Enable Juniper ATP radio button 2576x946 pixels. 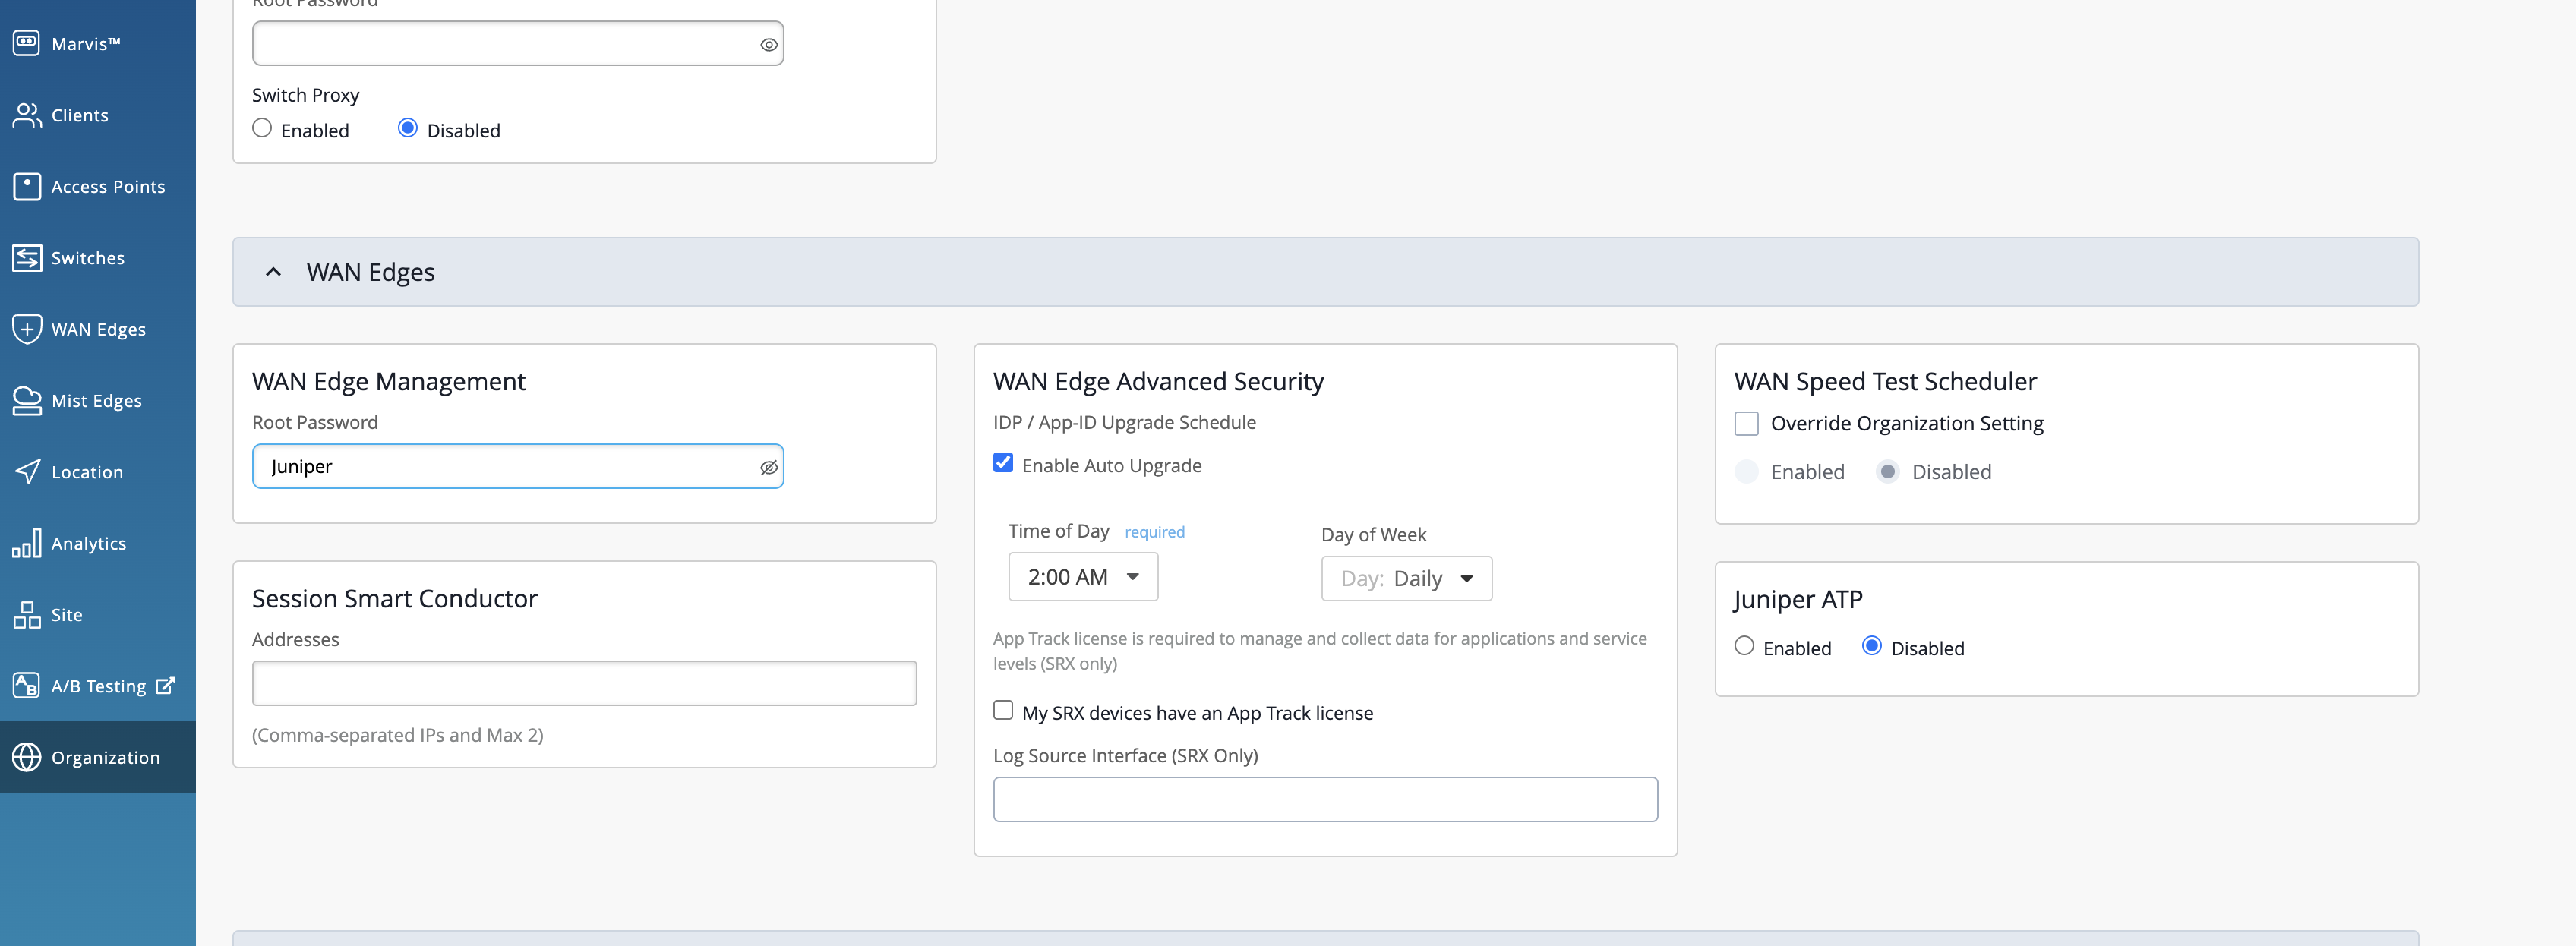click(1744, 646)
